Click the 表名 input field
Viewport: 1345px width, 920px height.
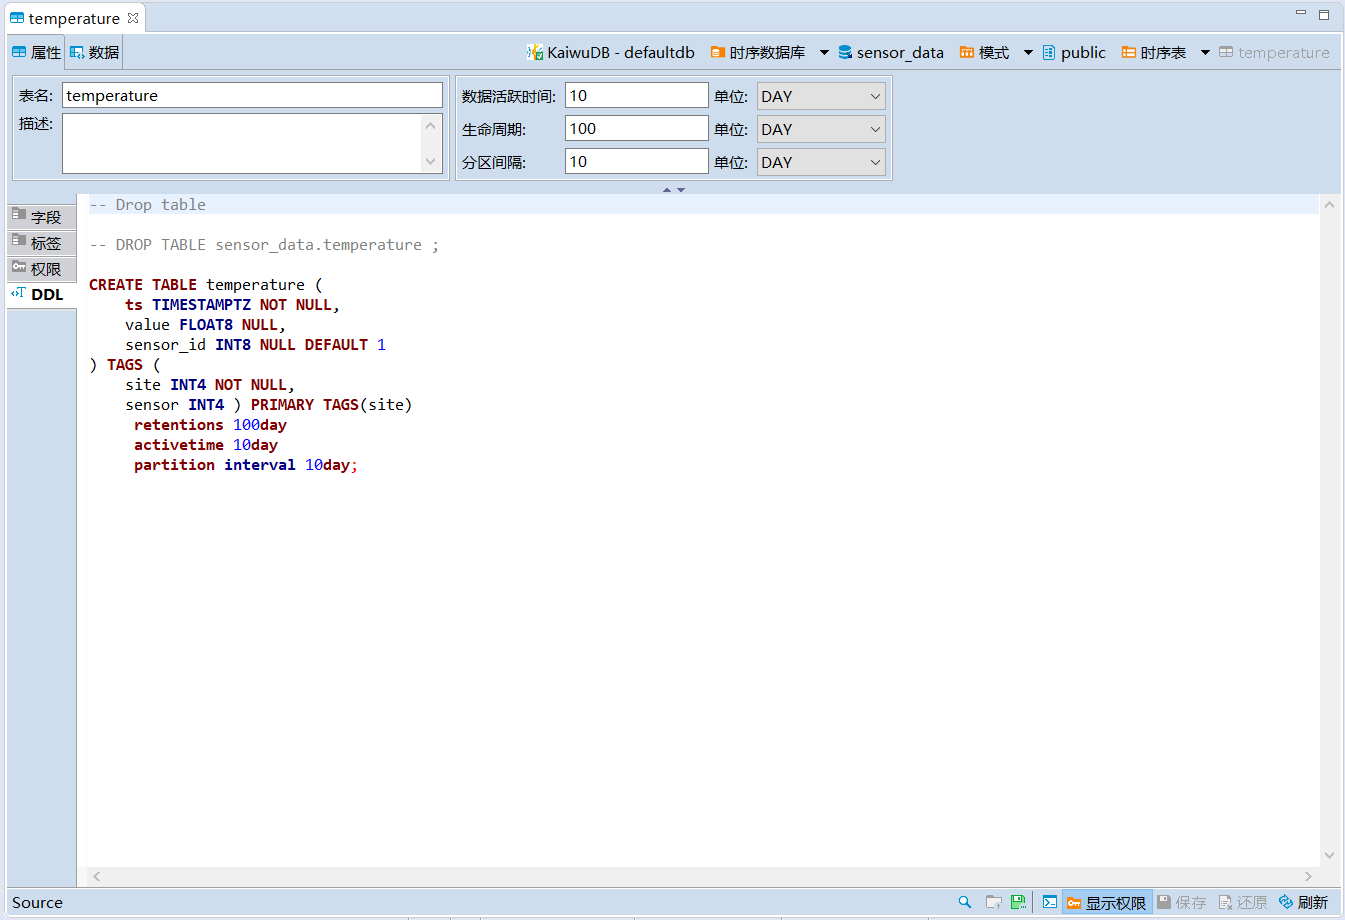point(252,96)
